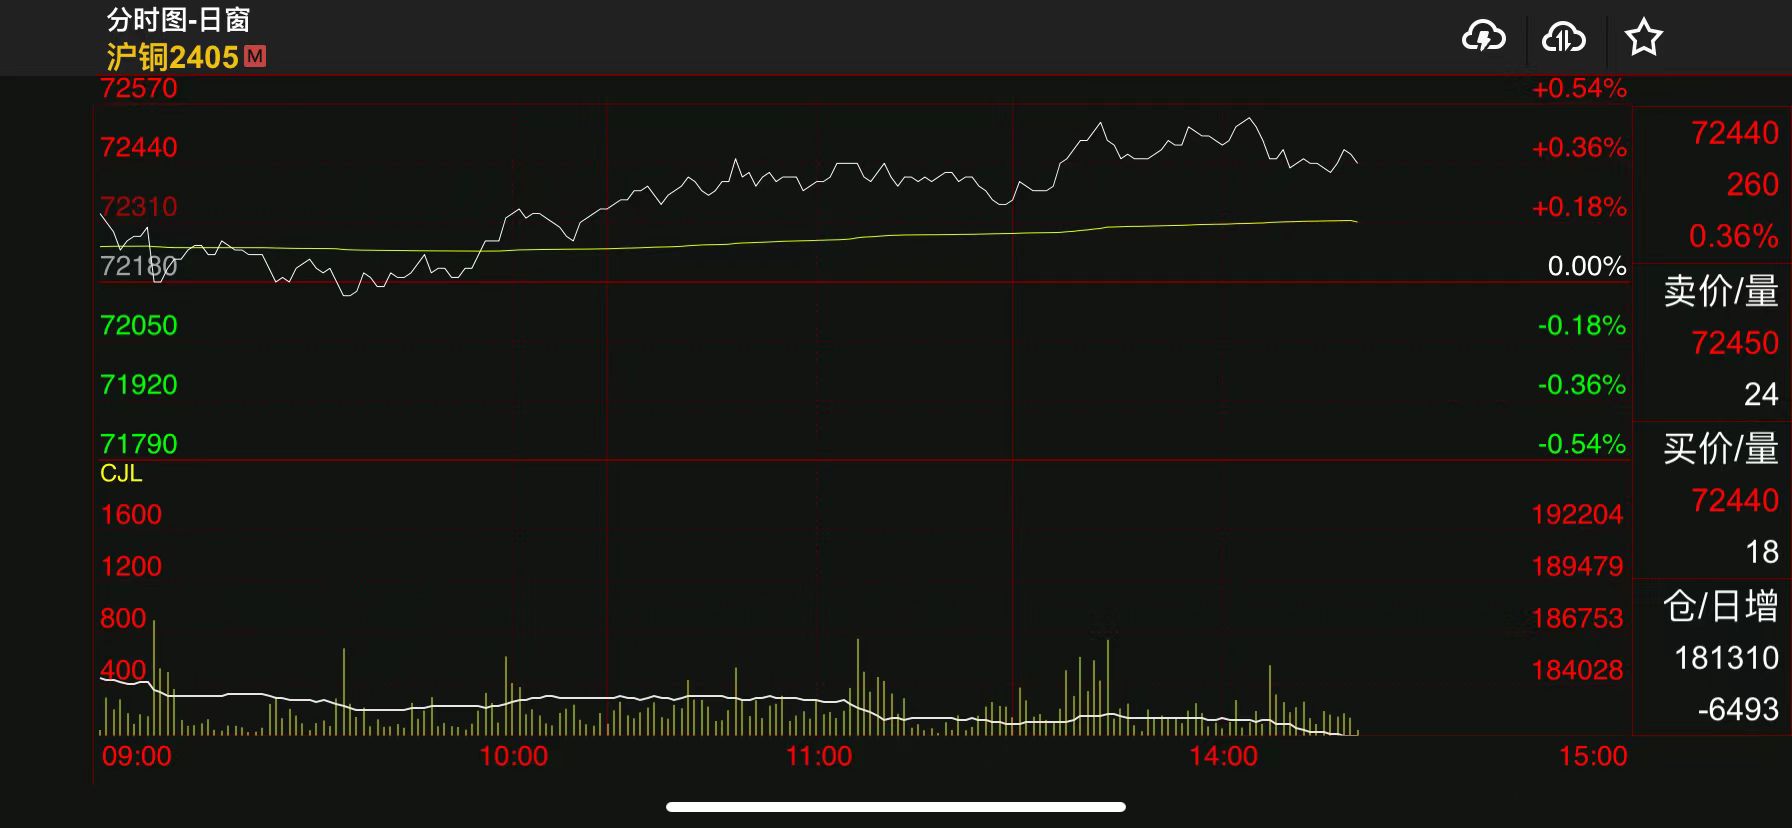1792x828 pixels.
Task: Tap the 分时图-日窗 chart title
Action: point(178,20)
